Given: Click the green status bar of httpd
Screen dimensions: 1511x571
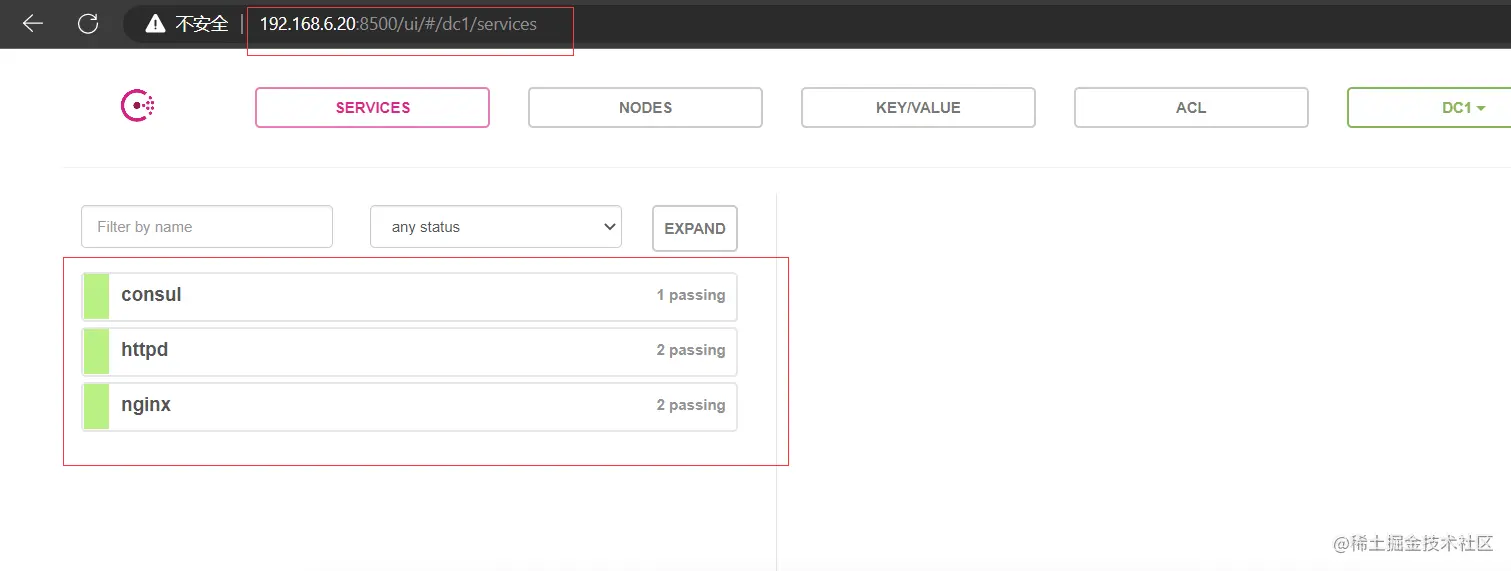Looking at the screenshot, I should click(96, 351).
